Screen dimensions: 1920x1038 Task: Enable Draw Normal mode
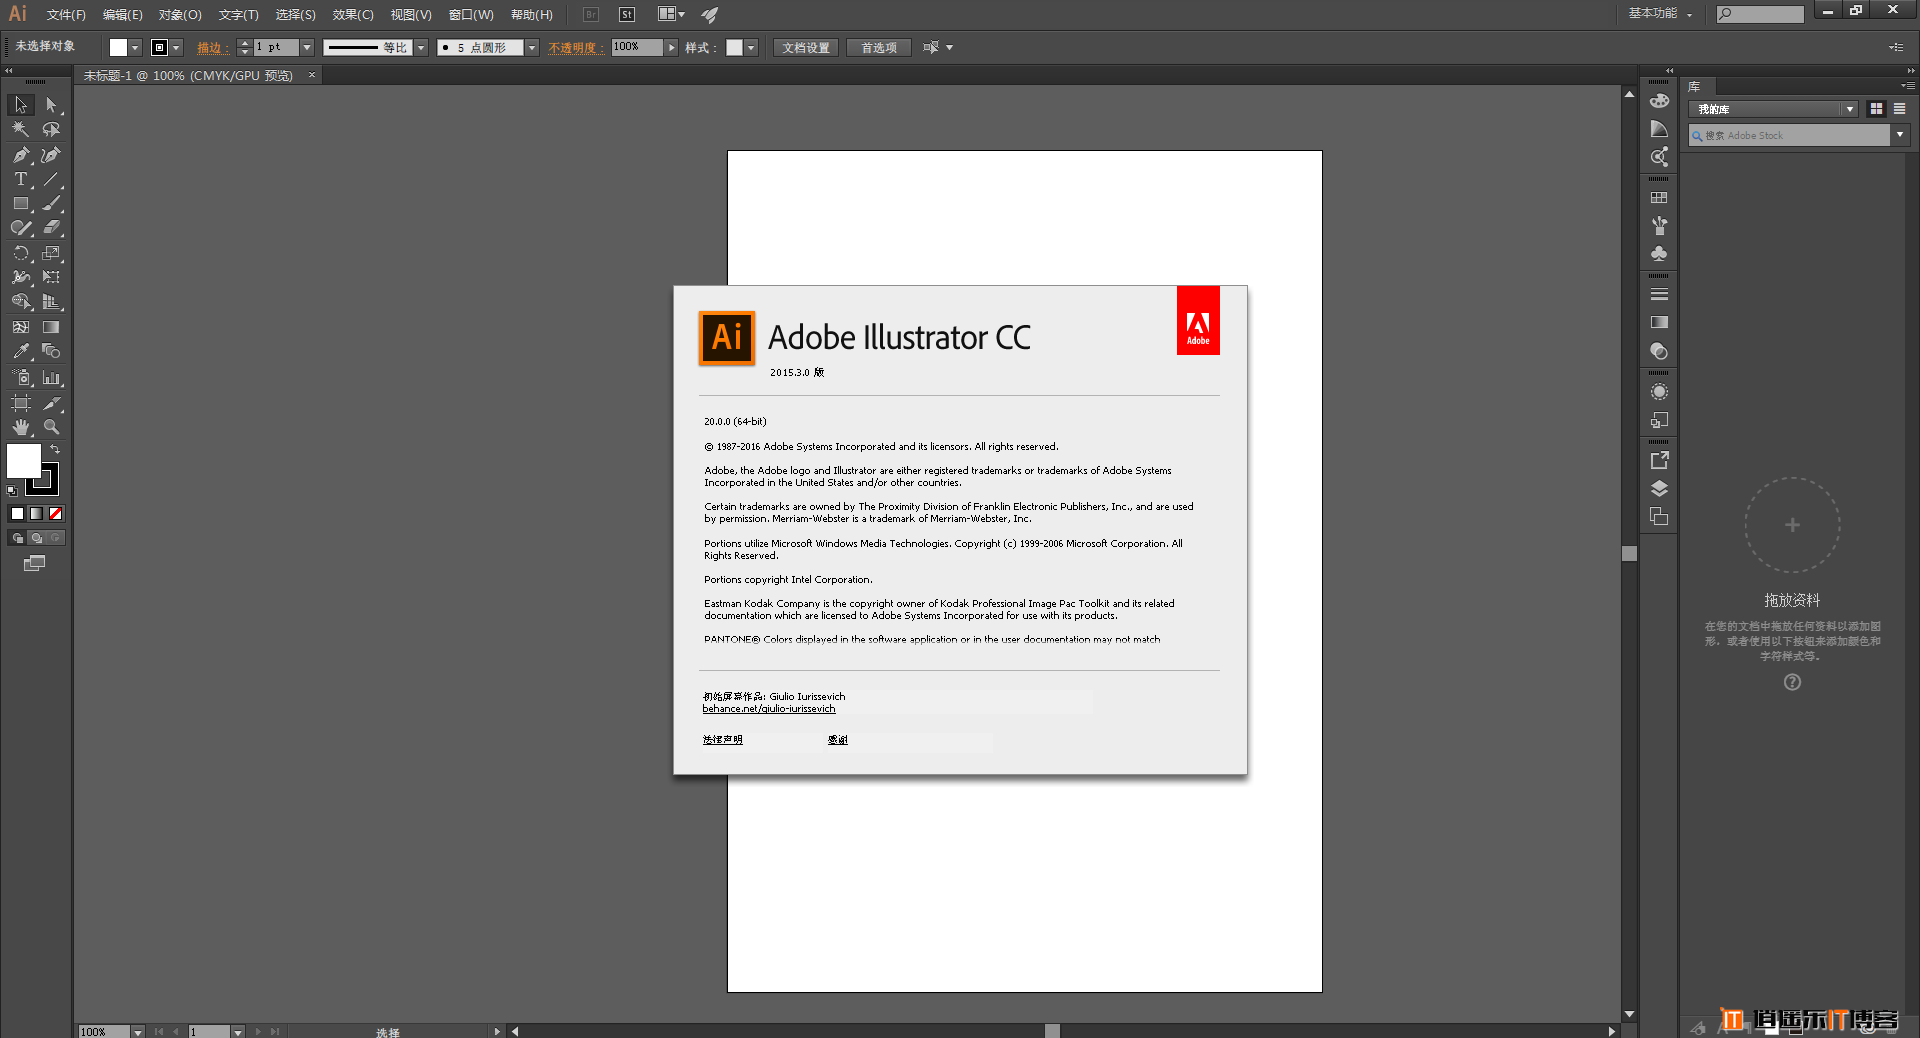17,538
